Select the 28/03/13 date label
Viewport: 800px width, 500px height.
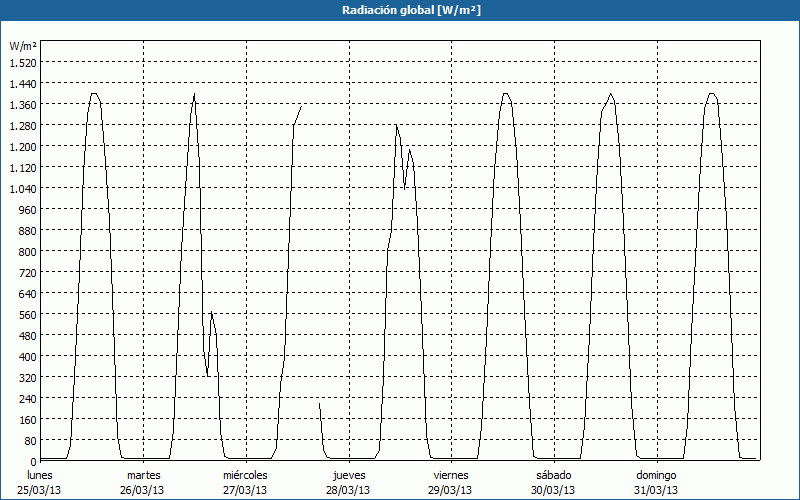coord(348,490)
